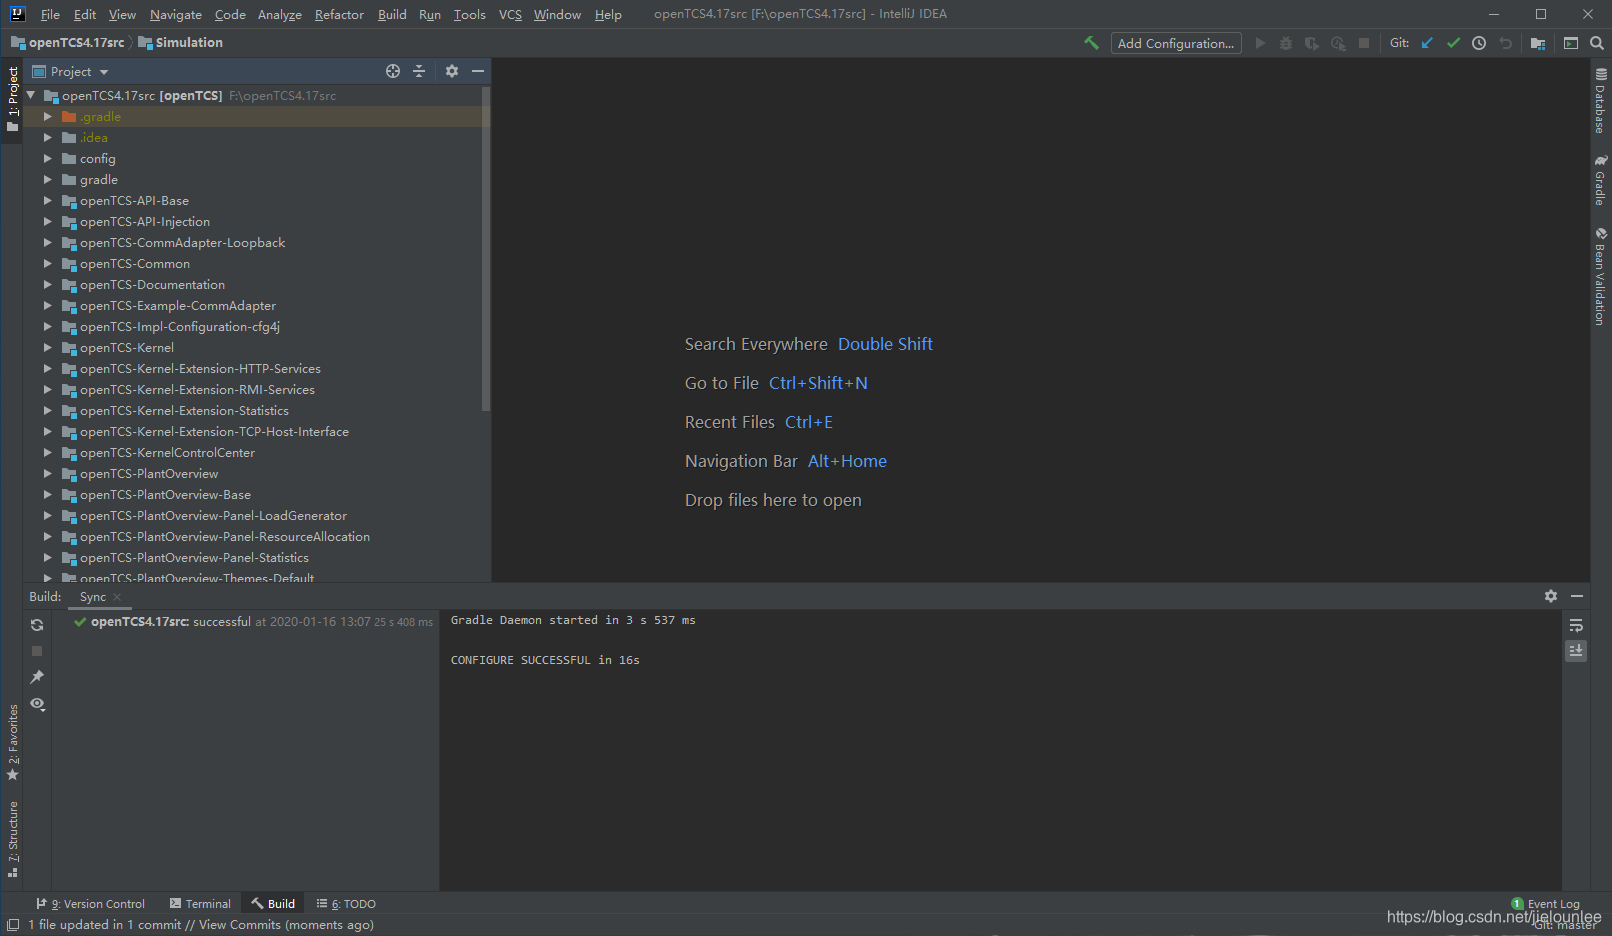Screen dimensions: 1612x936
Task: Open the Navigate menu
Action: 176,14
